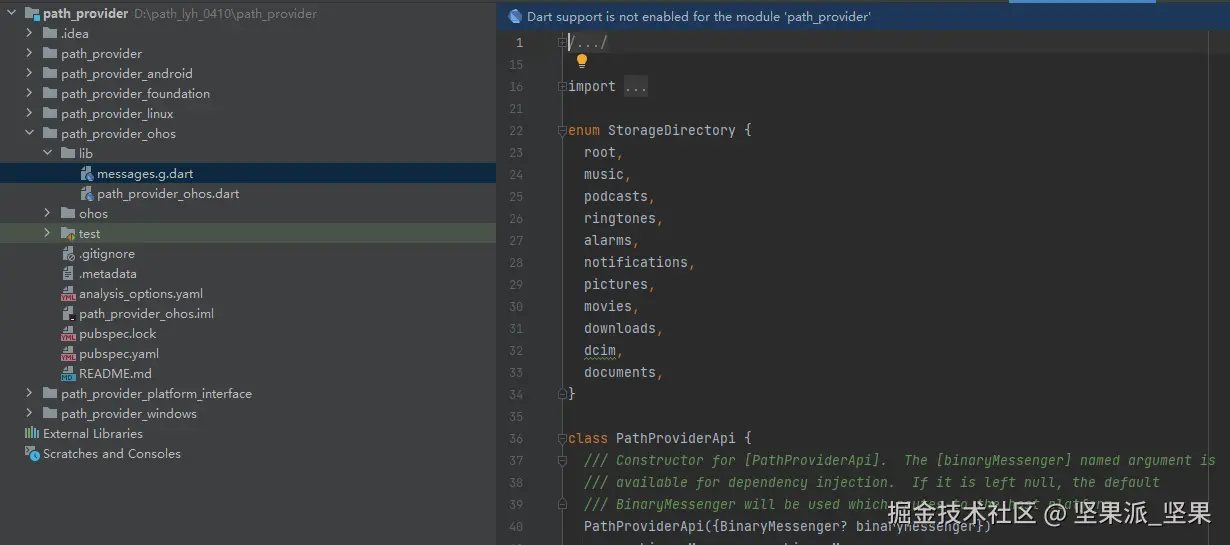
Task: Select pubspec.lock file in tree
Action: pyautogui.click(x=118, y=334)
